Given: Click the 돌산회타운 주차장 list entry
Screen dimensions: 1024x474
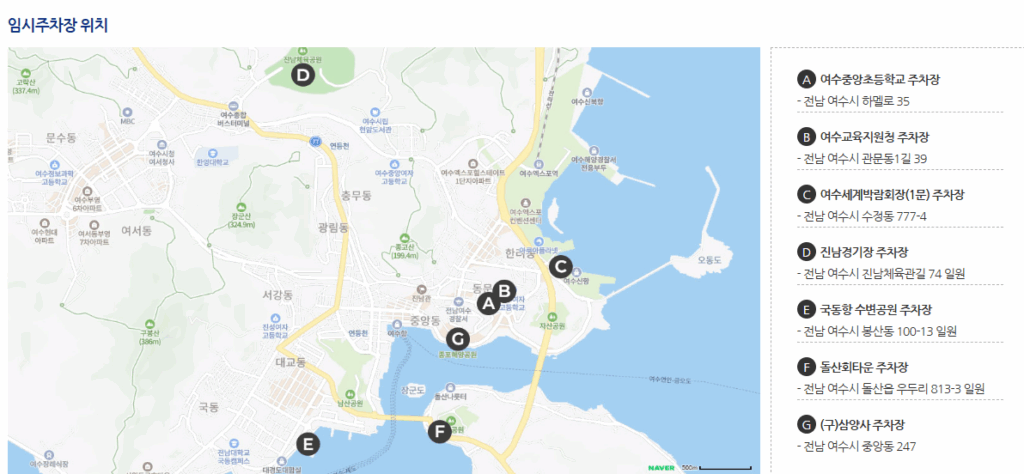Looking at the screenshot, I should [x=866, y=367].
